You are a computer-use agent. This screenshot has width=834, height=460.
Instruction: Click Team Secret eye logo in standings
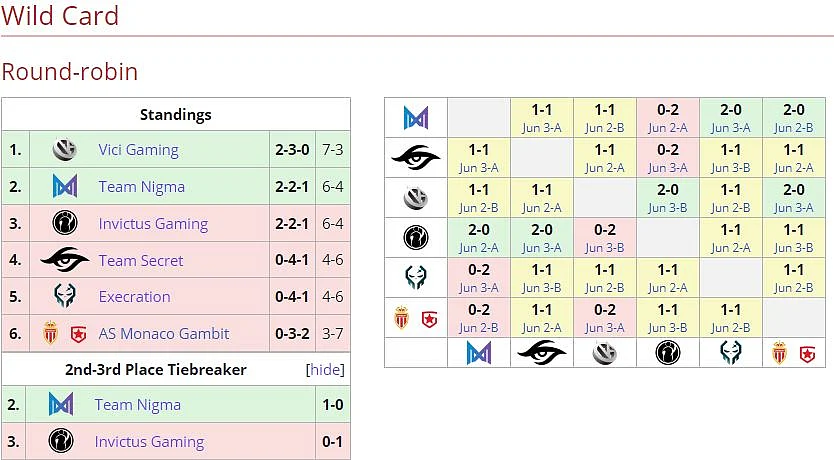[65, 260]
